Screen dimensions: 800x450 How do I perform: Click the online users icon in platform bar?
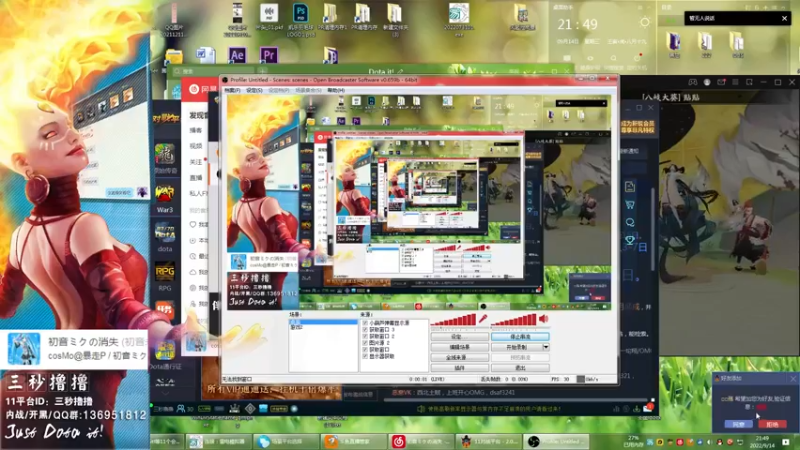click(x=181, y=409)
